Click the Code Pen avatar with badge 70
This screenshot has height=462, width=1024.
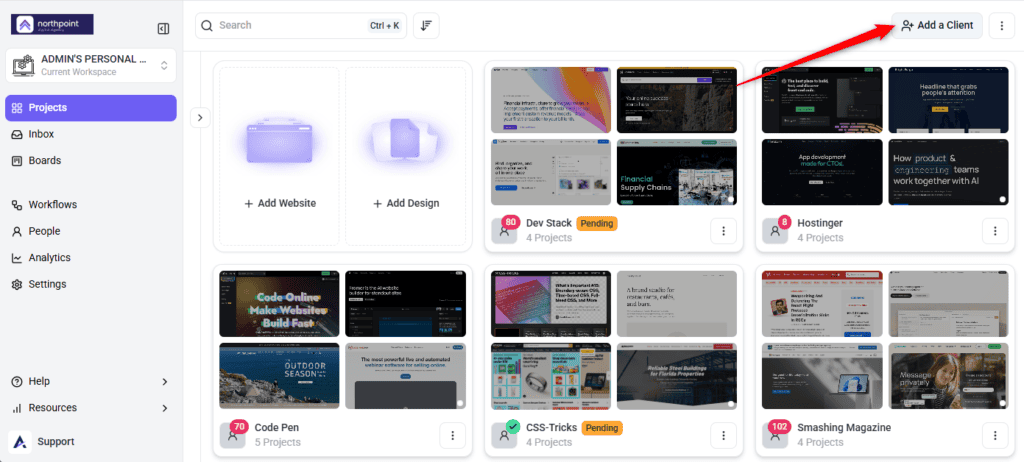232,435
